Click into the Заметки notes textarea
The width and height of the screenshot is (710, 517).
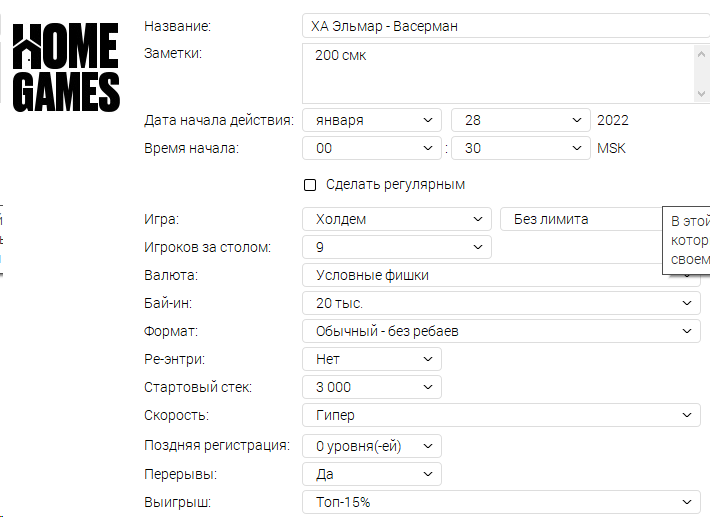point(498,74)
